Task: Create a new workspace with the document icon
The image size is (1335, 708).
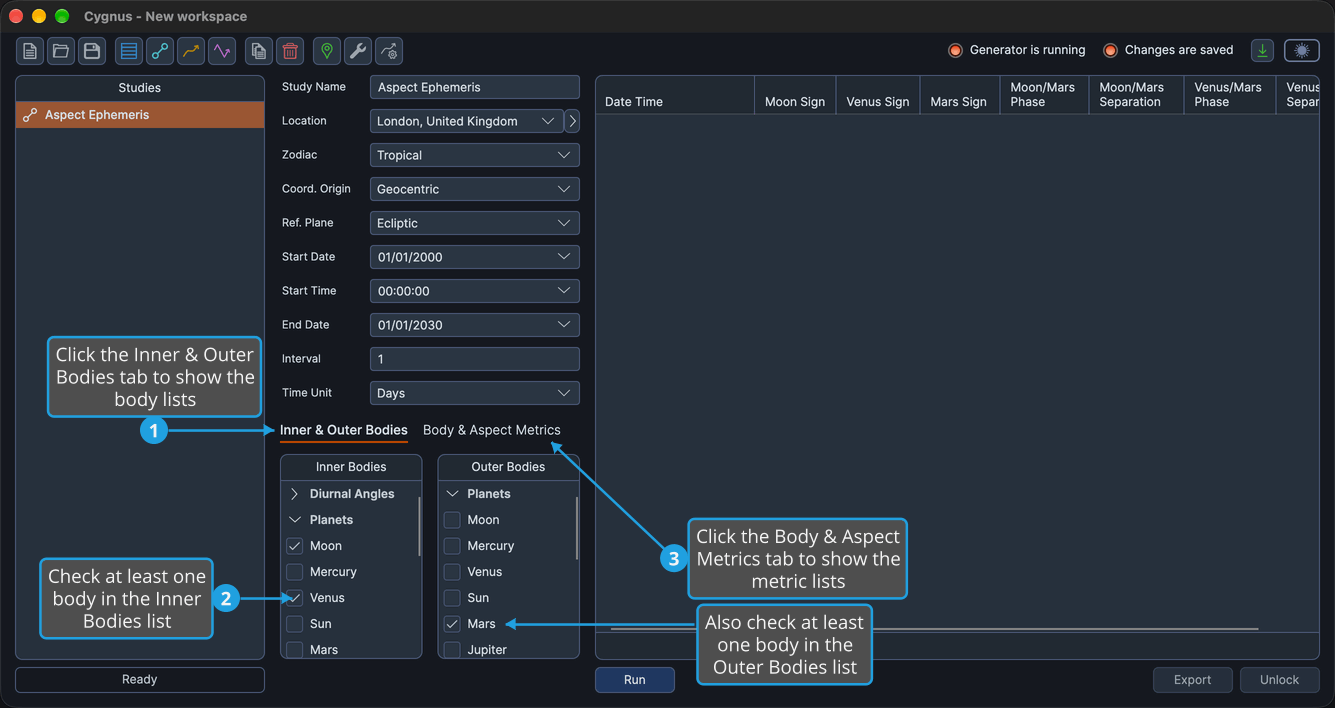Action: pos(30,51)
